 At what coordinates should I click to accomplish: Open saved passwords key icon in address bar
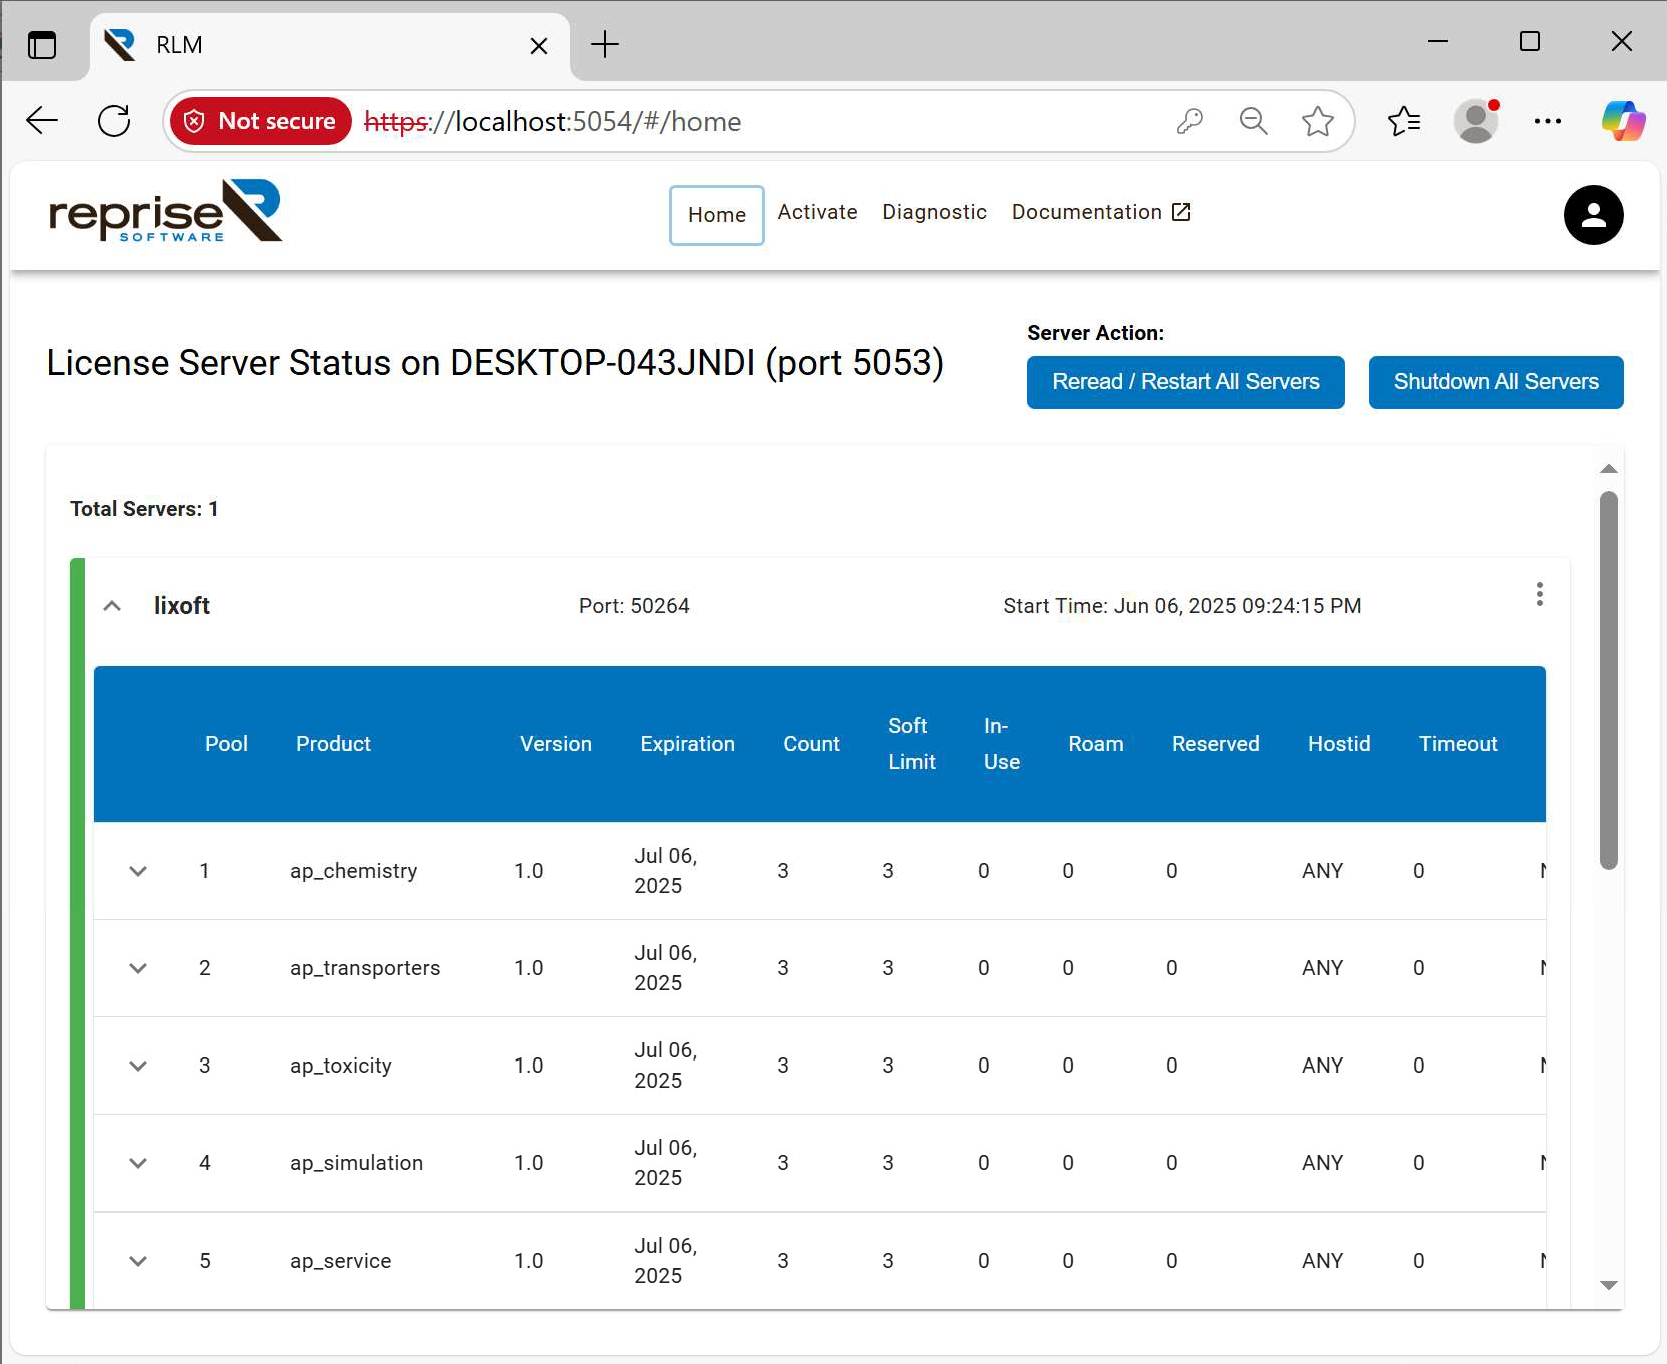pos(1189,121)
